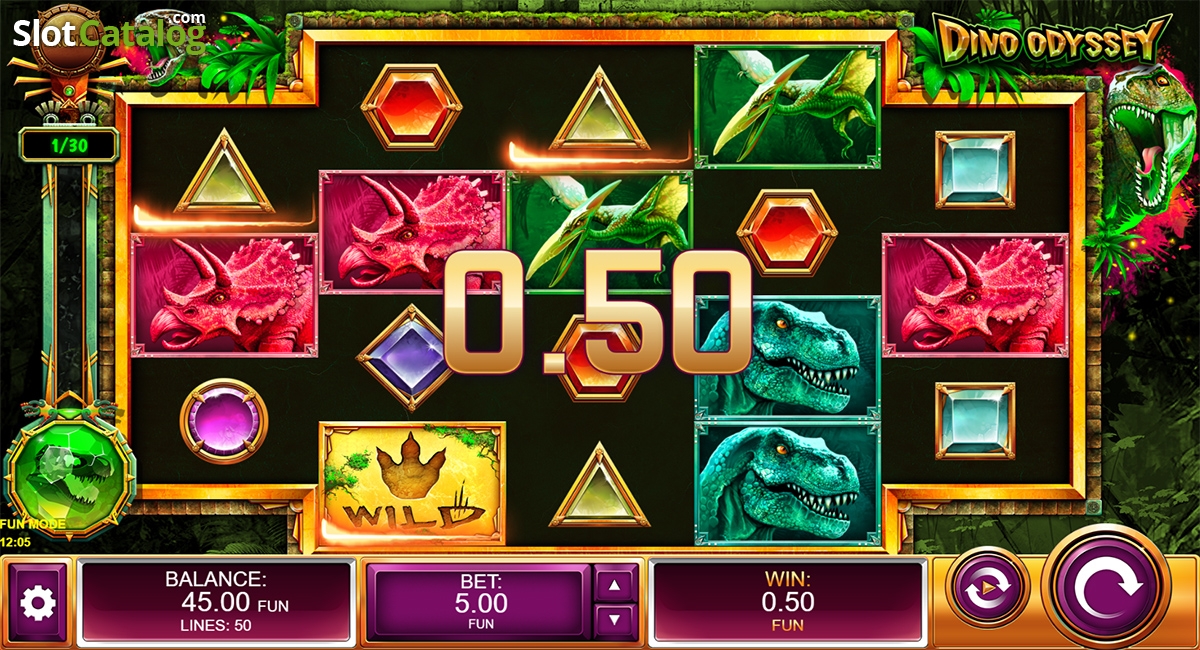Click the top pterodactyl symbol in fourth column
This screenshot has width=1200, height=650.
coord(787,105)
